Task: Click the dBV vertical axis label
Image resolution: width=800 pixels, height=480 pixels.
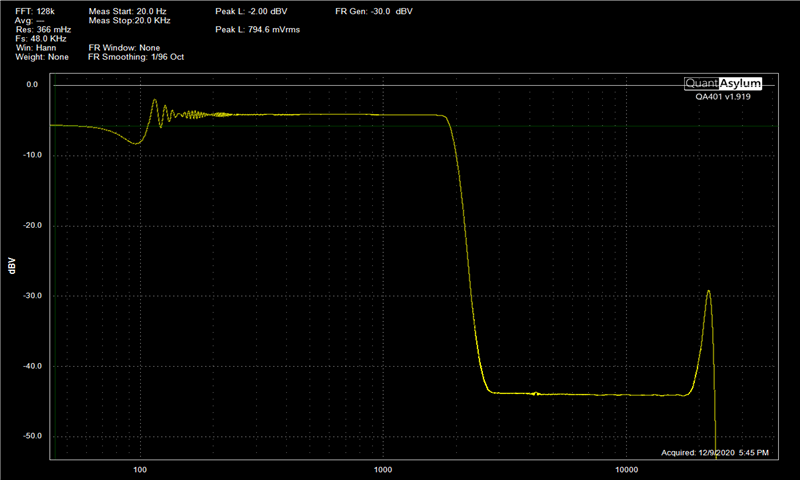Action: pyautogui.click(x=12, y=266)
